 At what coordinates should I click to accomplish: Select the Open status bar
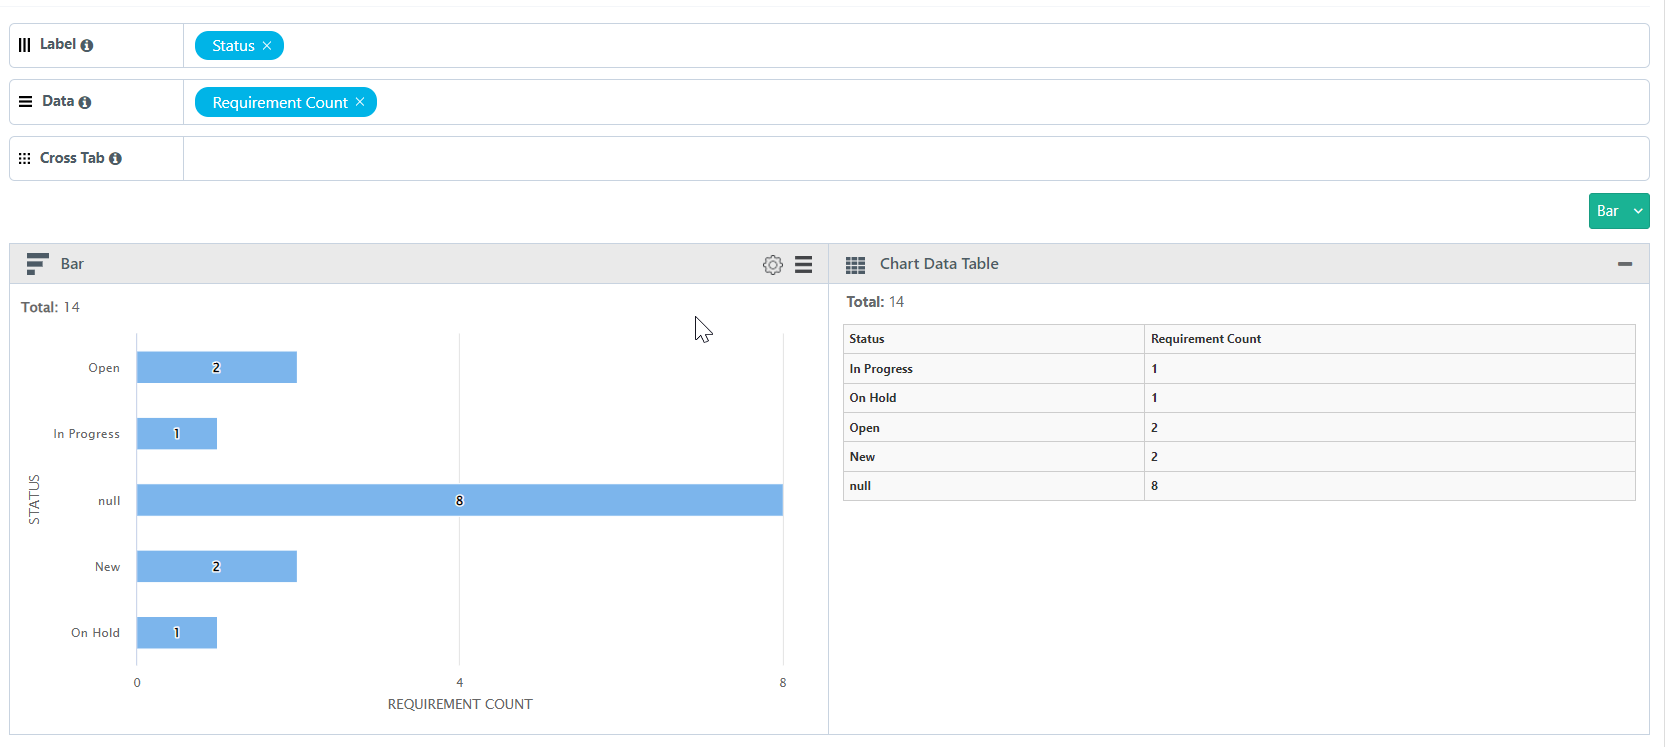coord(216,367)
